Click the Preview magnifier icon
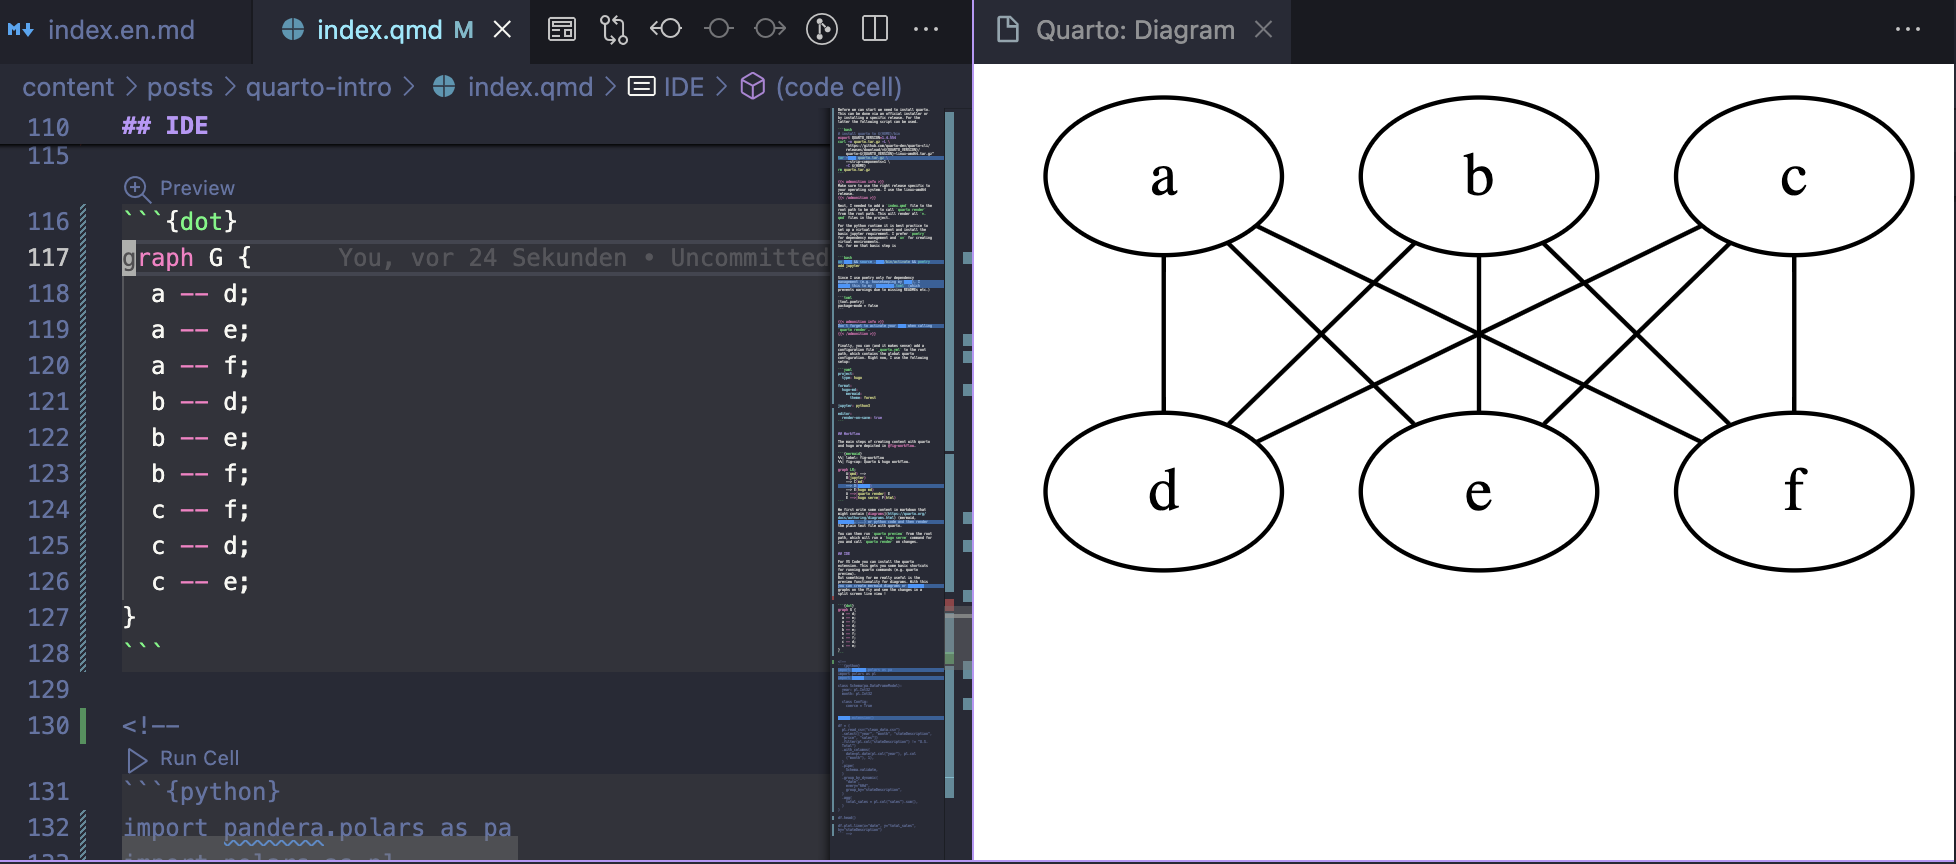Screen dimensions: 1956x864 point(136,188)
